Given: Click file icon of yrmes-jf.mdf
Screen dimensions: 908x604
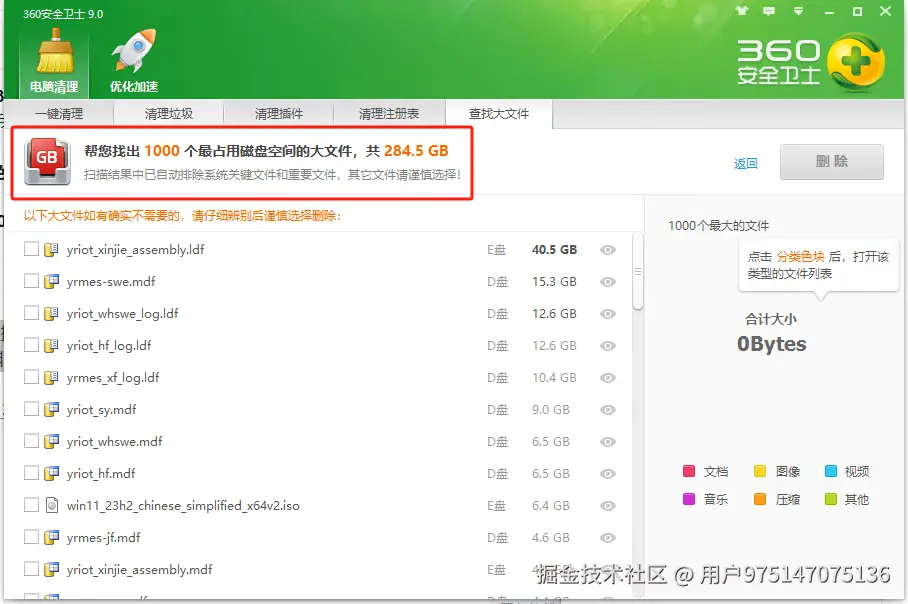Looking at the screenshot, I should coord(52,537).
